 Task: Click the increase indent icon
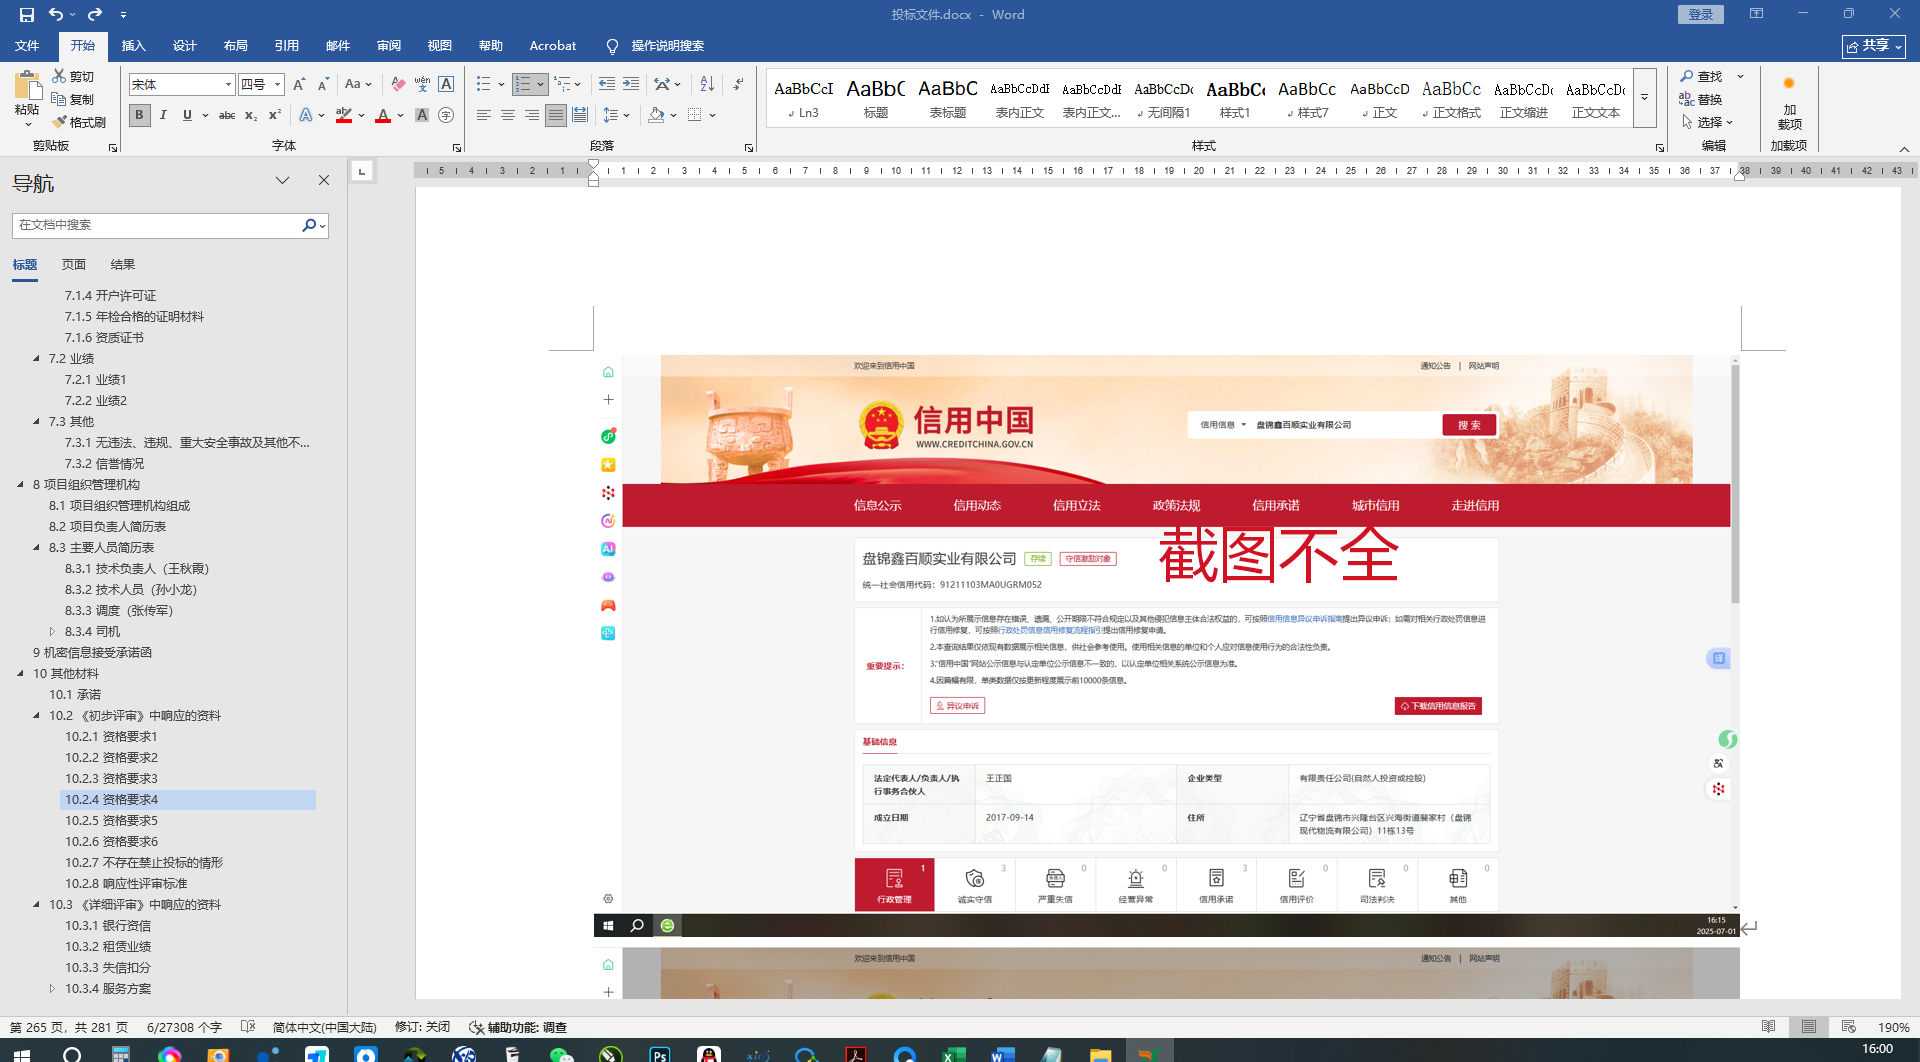(x=631, y=85)
